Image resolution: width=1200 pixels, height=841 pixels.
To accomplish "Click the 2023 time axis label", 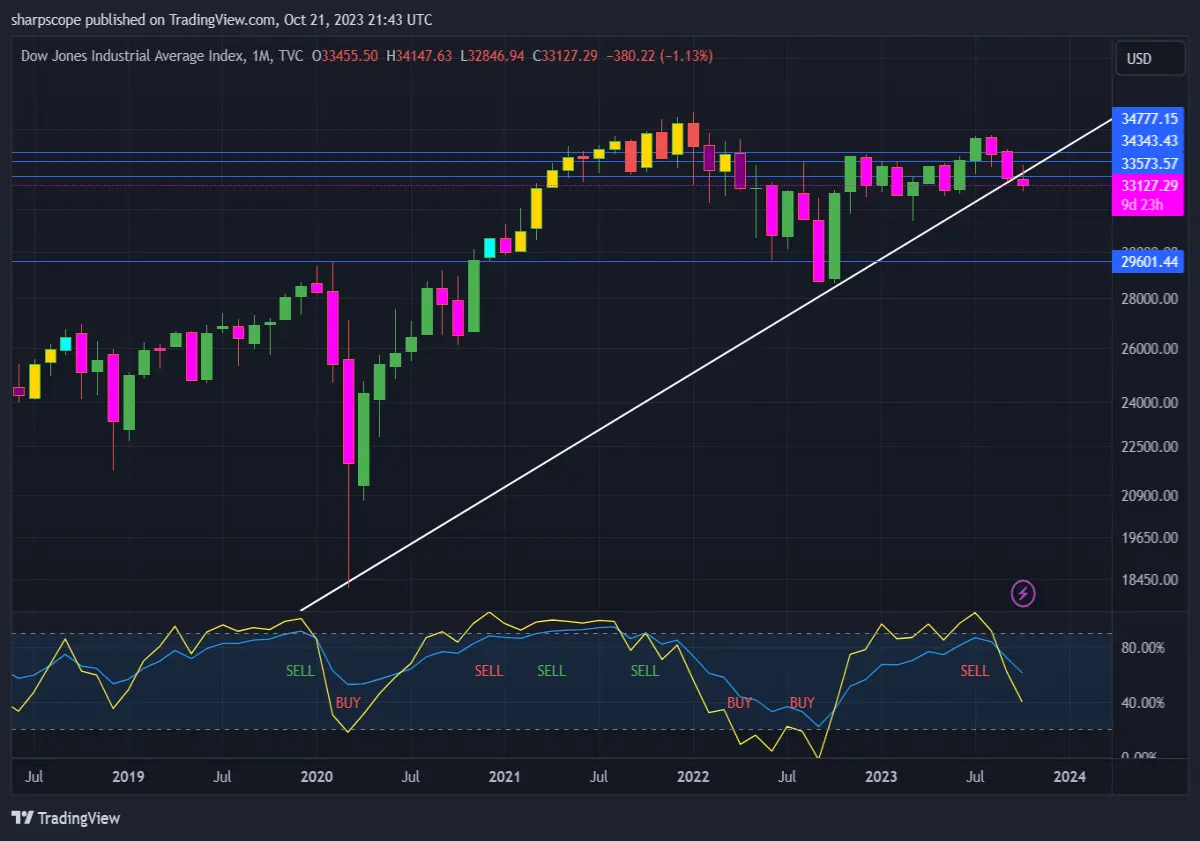I will click(x=881, y=776).
